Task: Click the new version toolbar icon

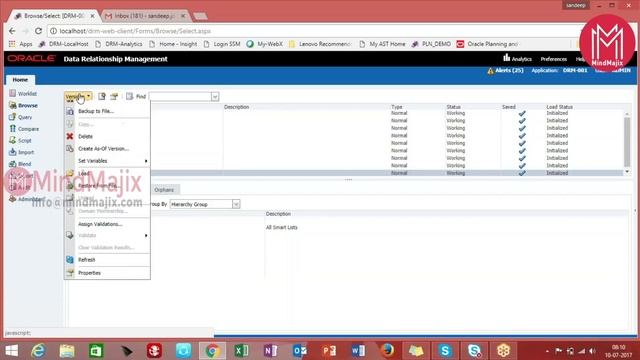Action: point(102,96)
